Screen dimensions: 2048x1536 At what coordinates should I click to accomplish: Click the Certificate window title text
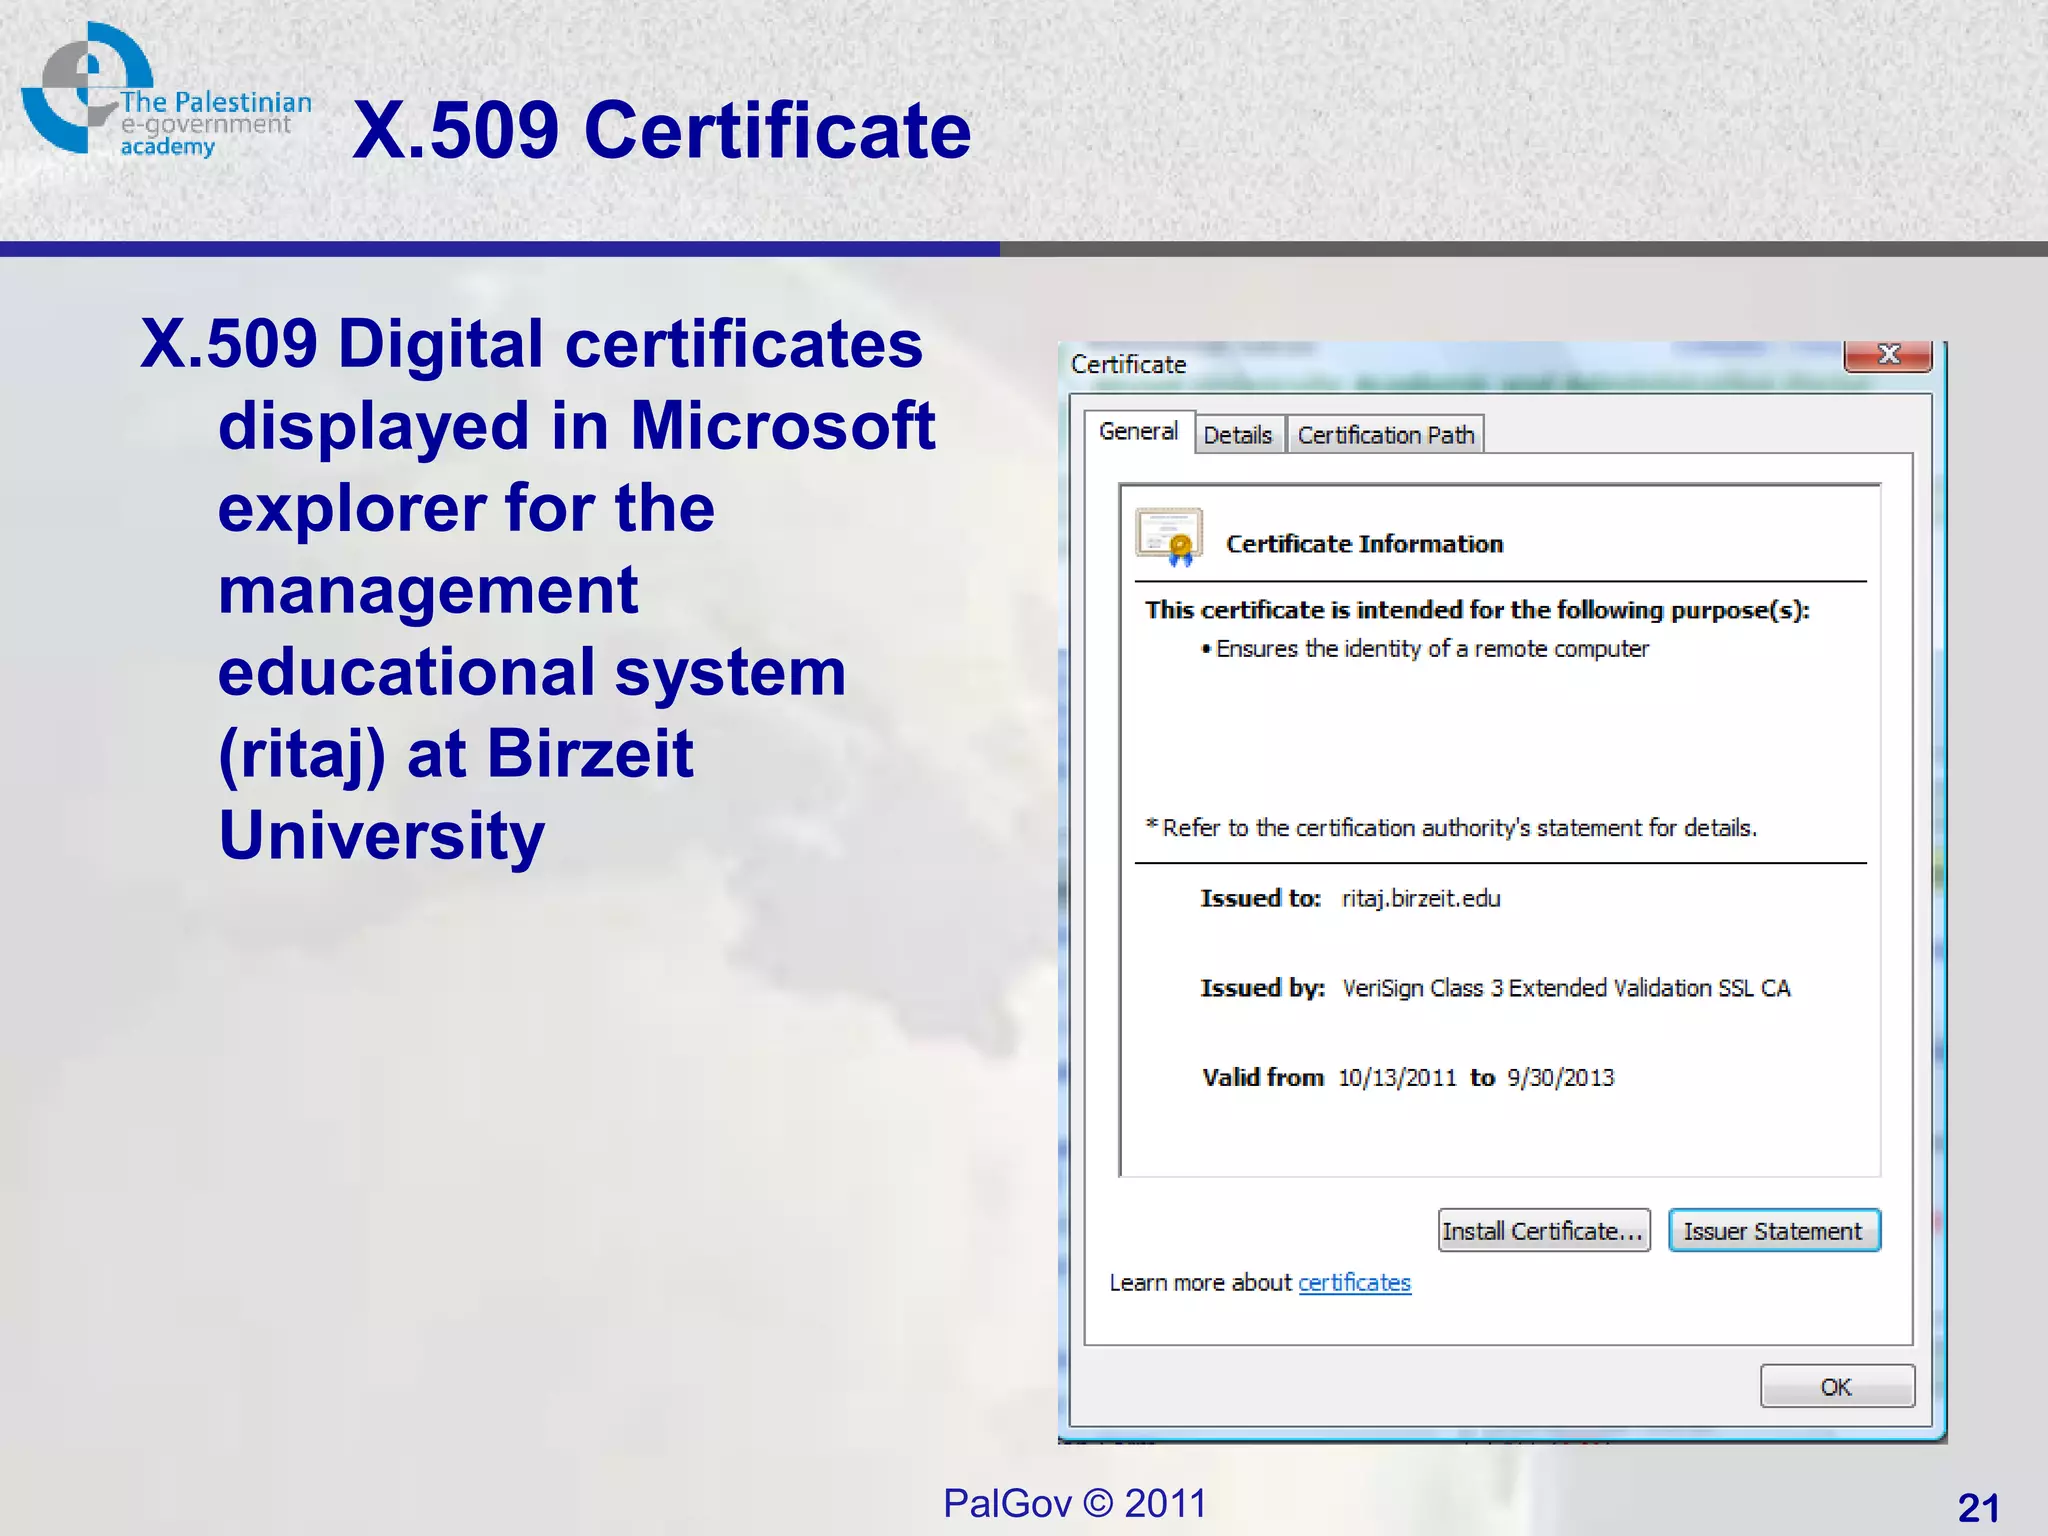tap(1128, 364)
